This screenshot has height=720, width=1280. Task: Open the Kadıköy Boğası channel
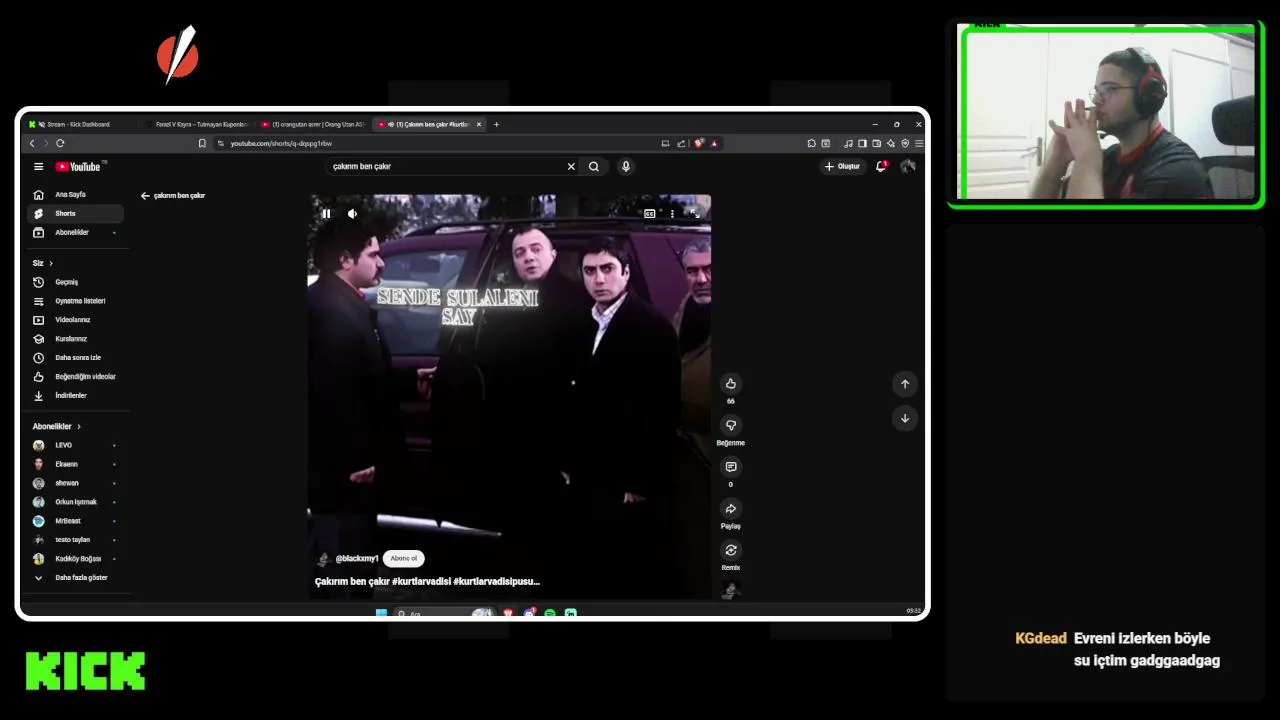[x=76, y=559]
